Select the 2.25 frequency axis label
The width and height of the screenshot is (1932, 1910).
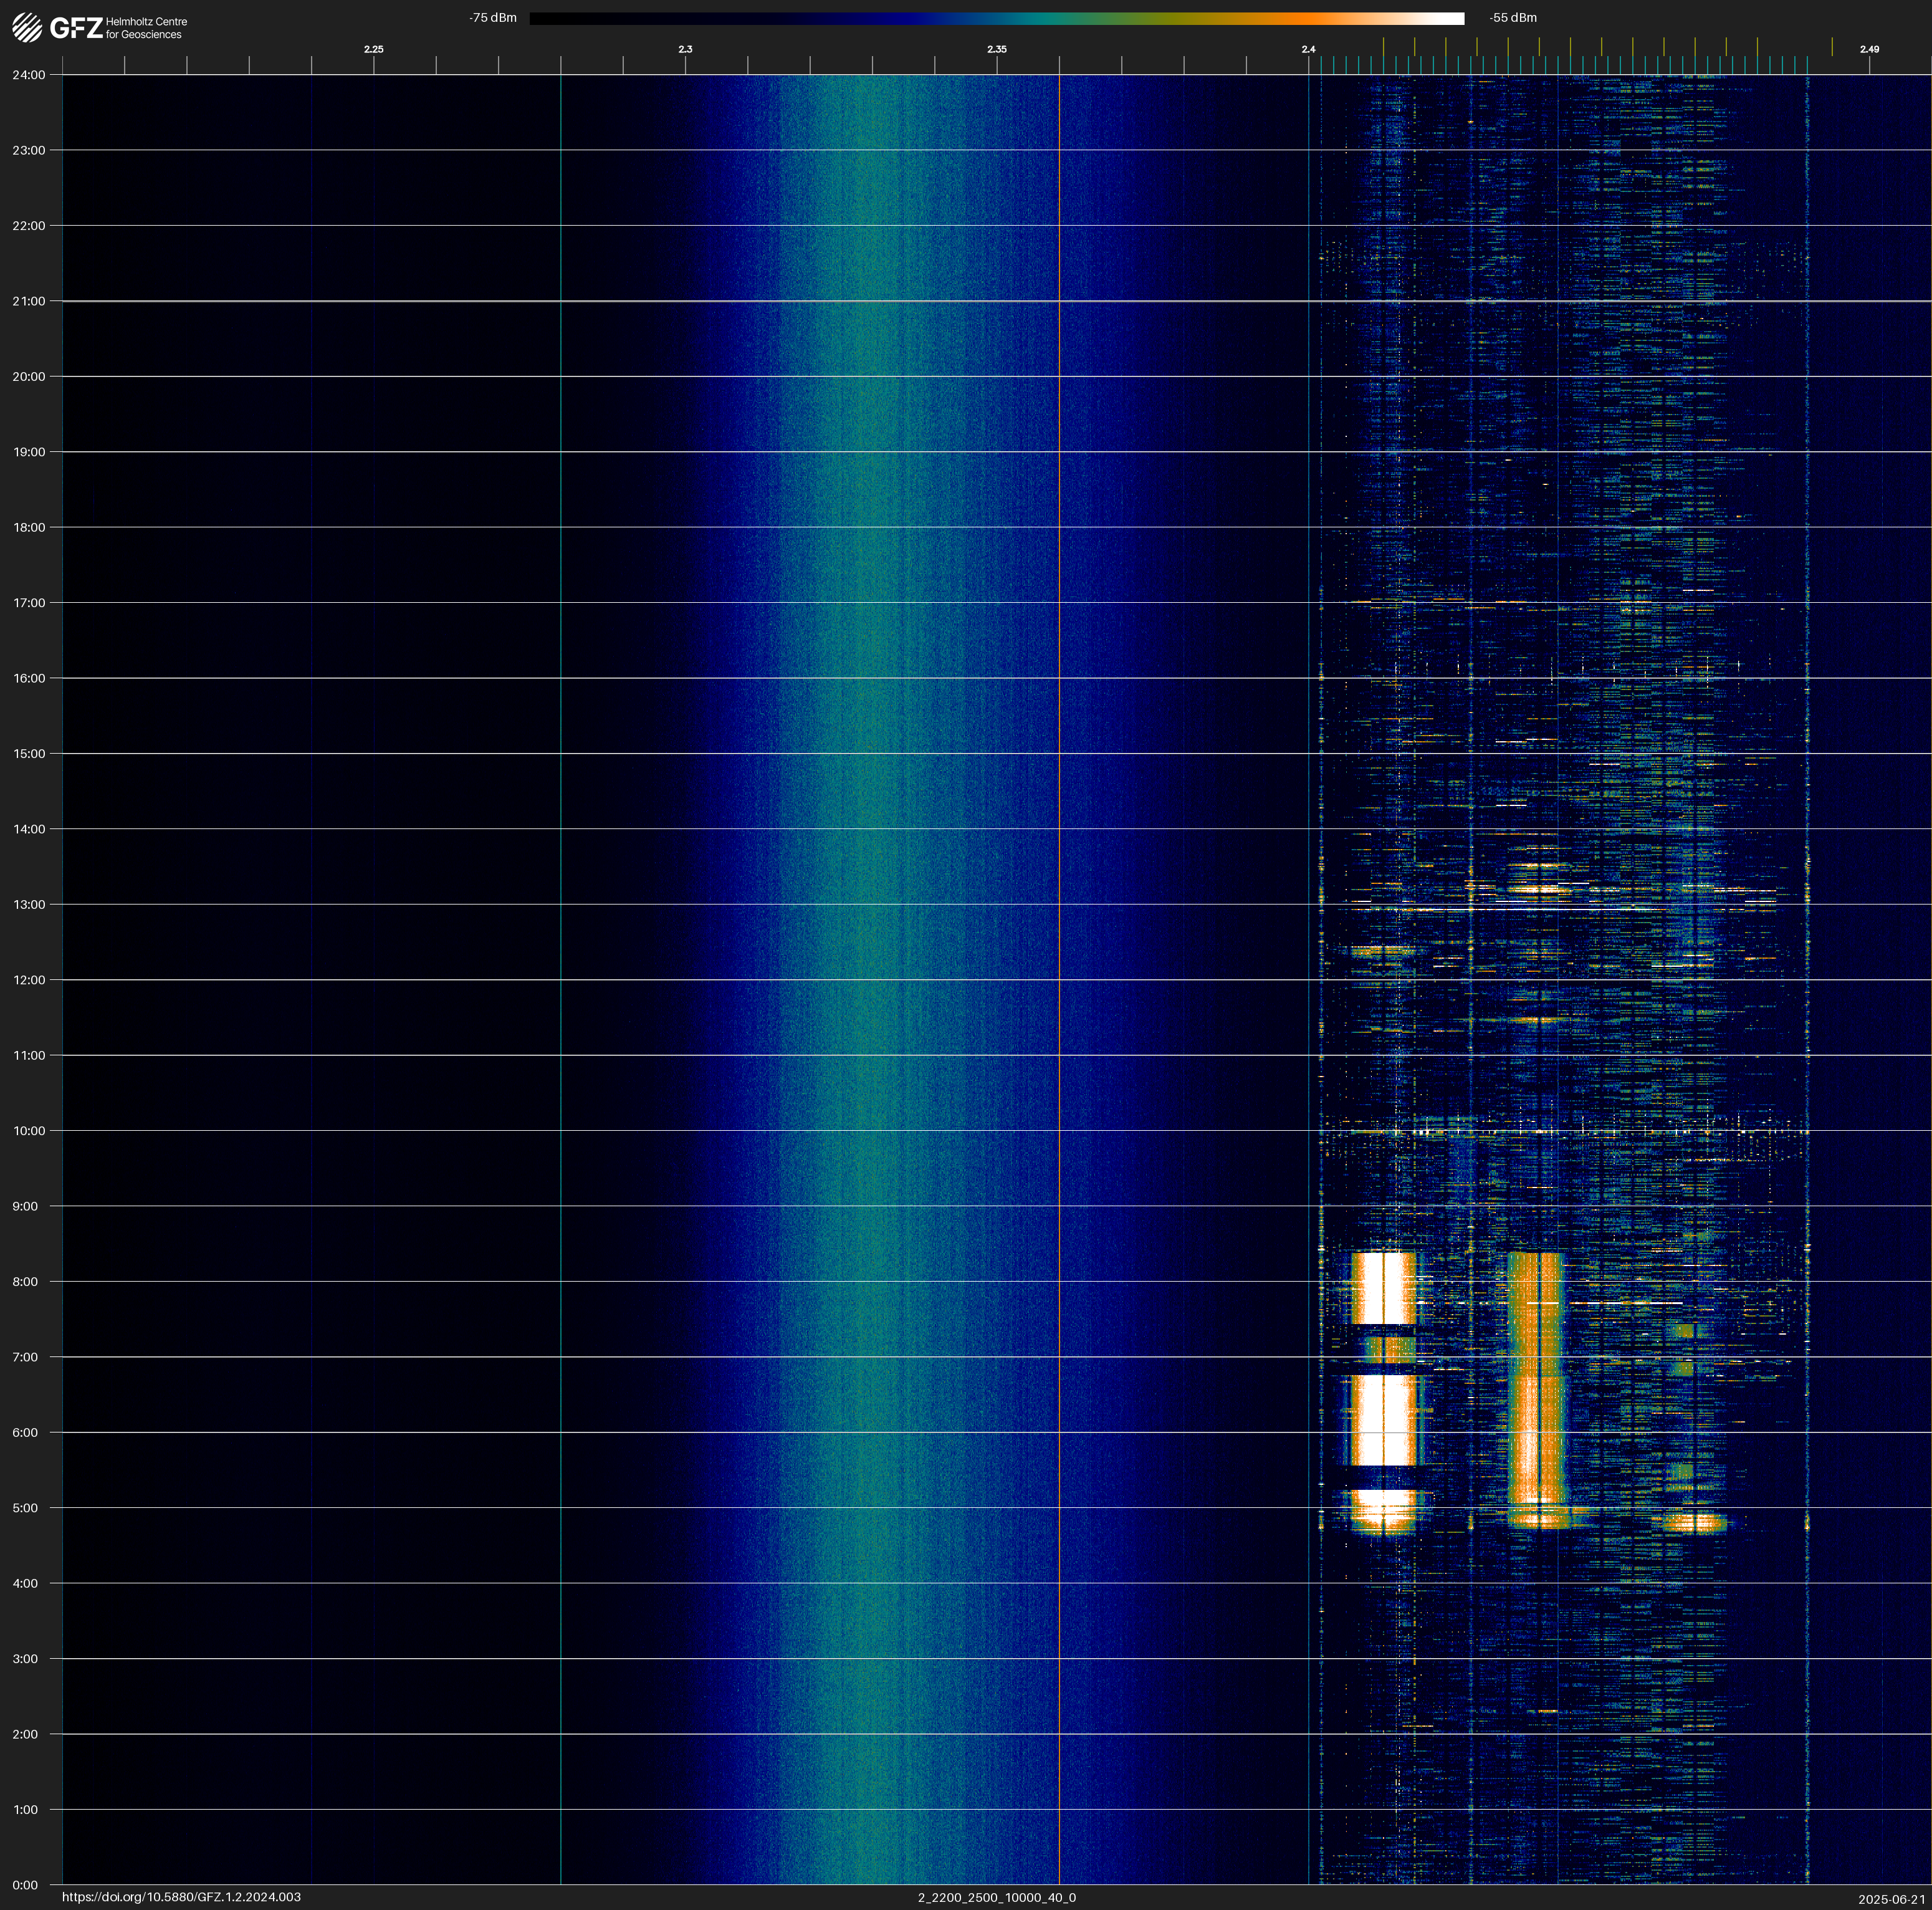373,49
